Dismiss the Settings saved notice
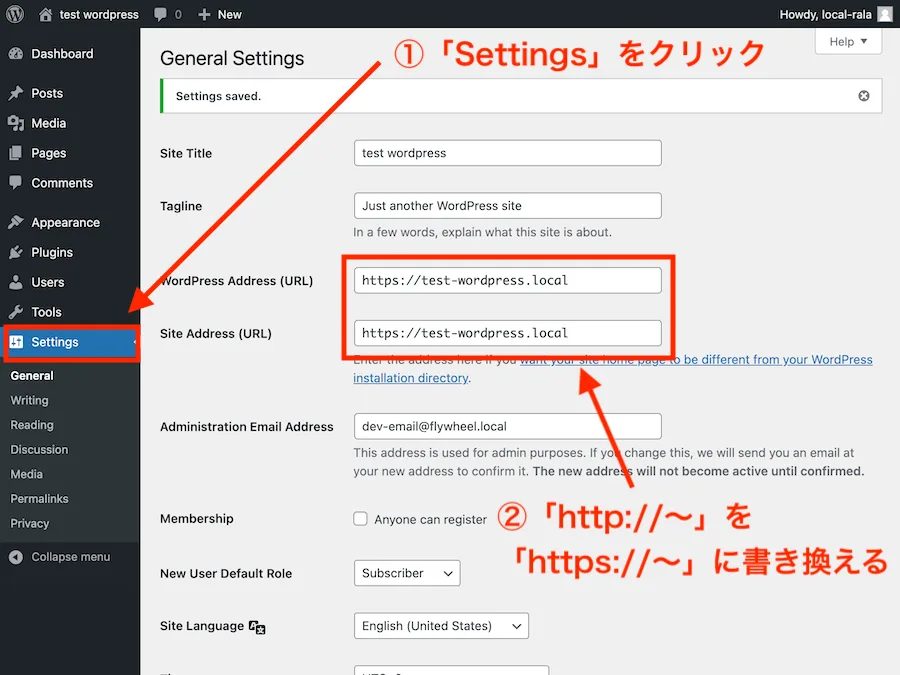 coord(862,95)
